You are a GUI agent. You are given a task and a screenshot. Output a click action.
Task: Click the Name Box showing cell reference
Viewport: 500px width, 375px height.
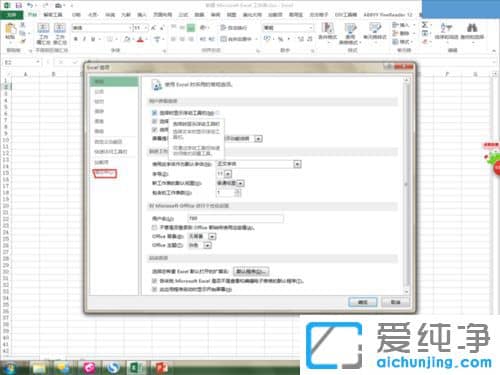point(22,62)
